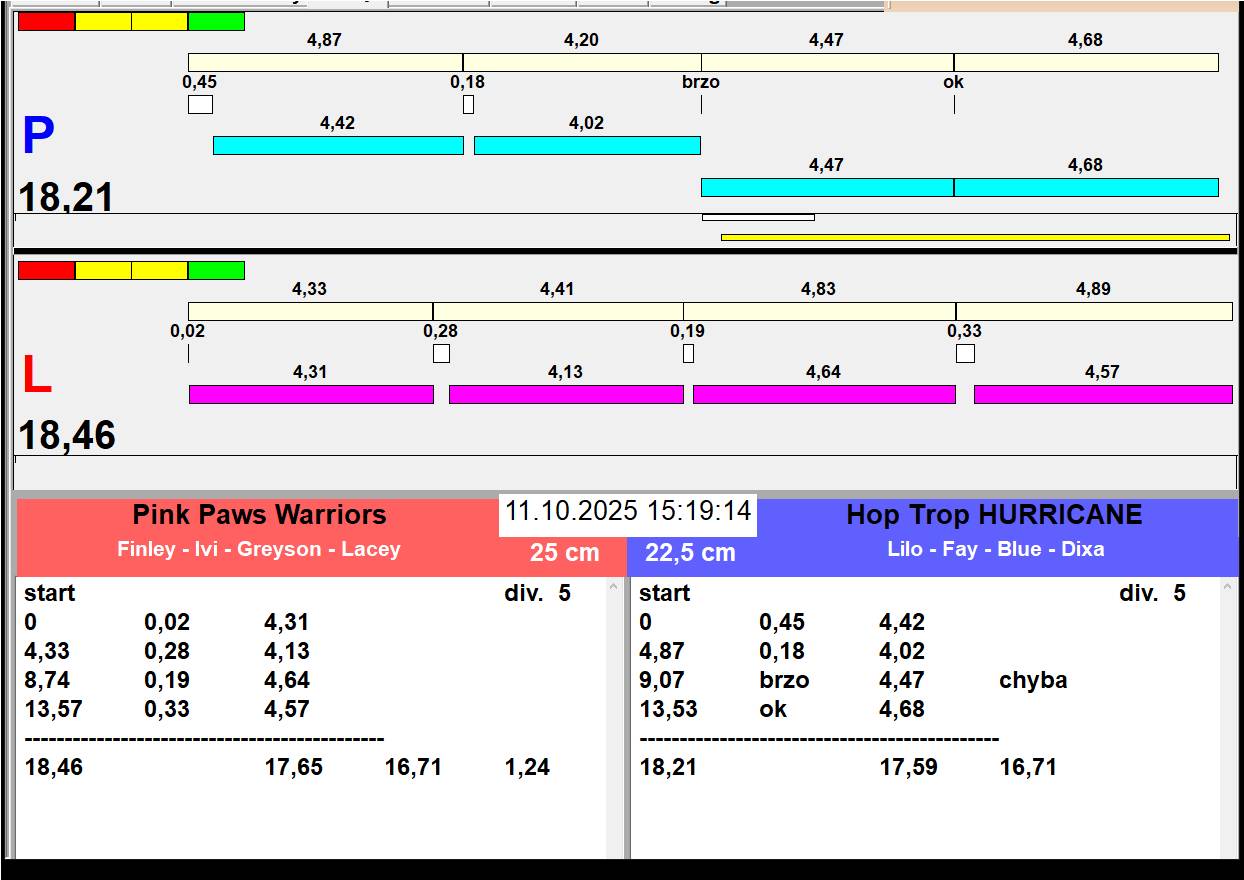Select the small box under 0,33 in lane L
The width and height of the screenshot is (1244, 880).
(965, 353)
